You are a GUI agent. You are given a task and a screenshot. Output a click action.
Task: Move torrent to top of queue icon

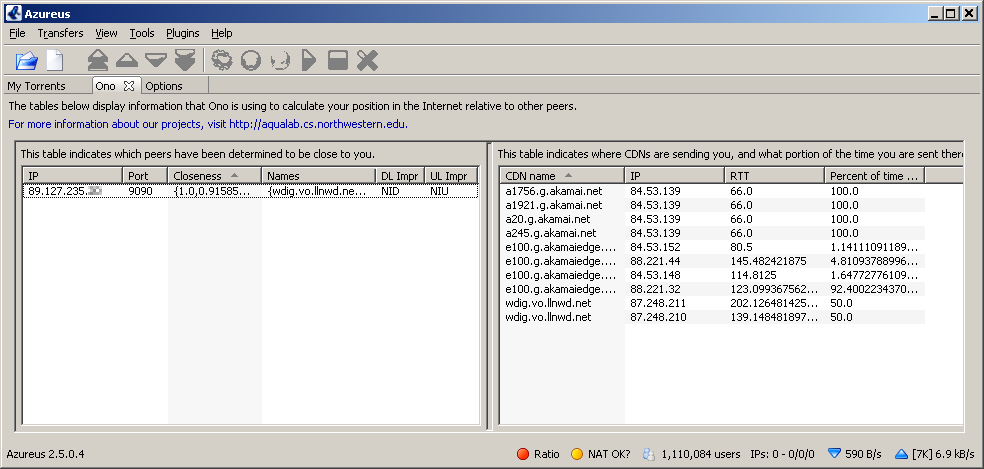coord(98,60)
